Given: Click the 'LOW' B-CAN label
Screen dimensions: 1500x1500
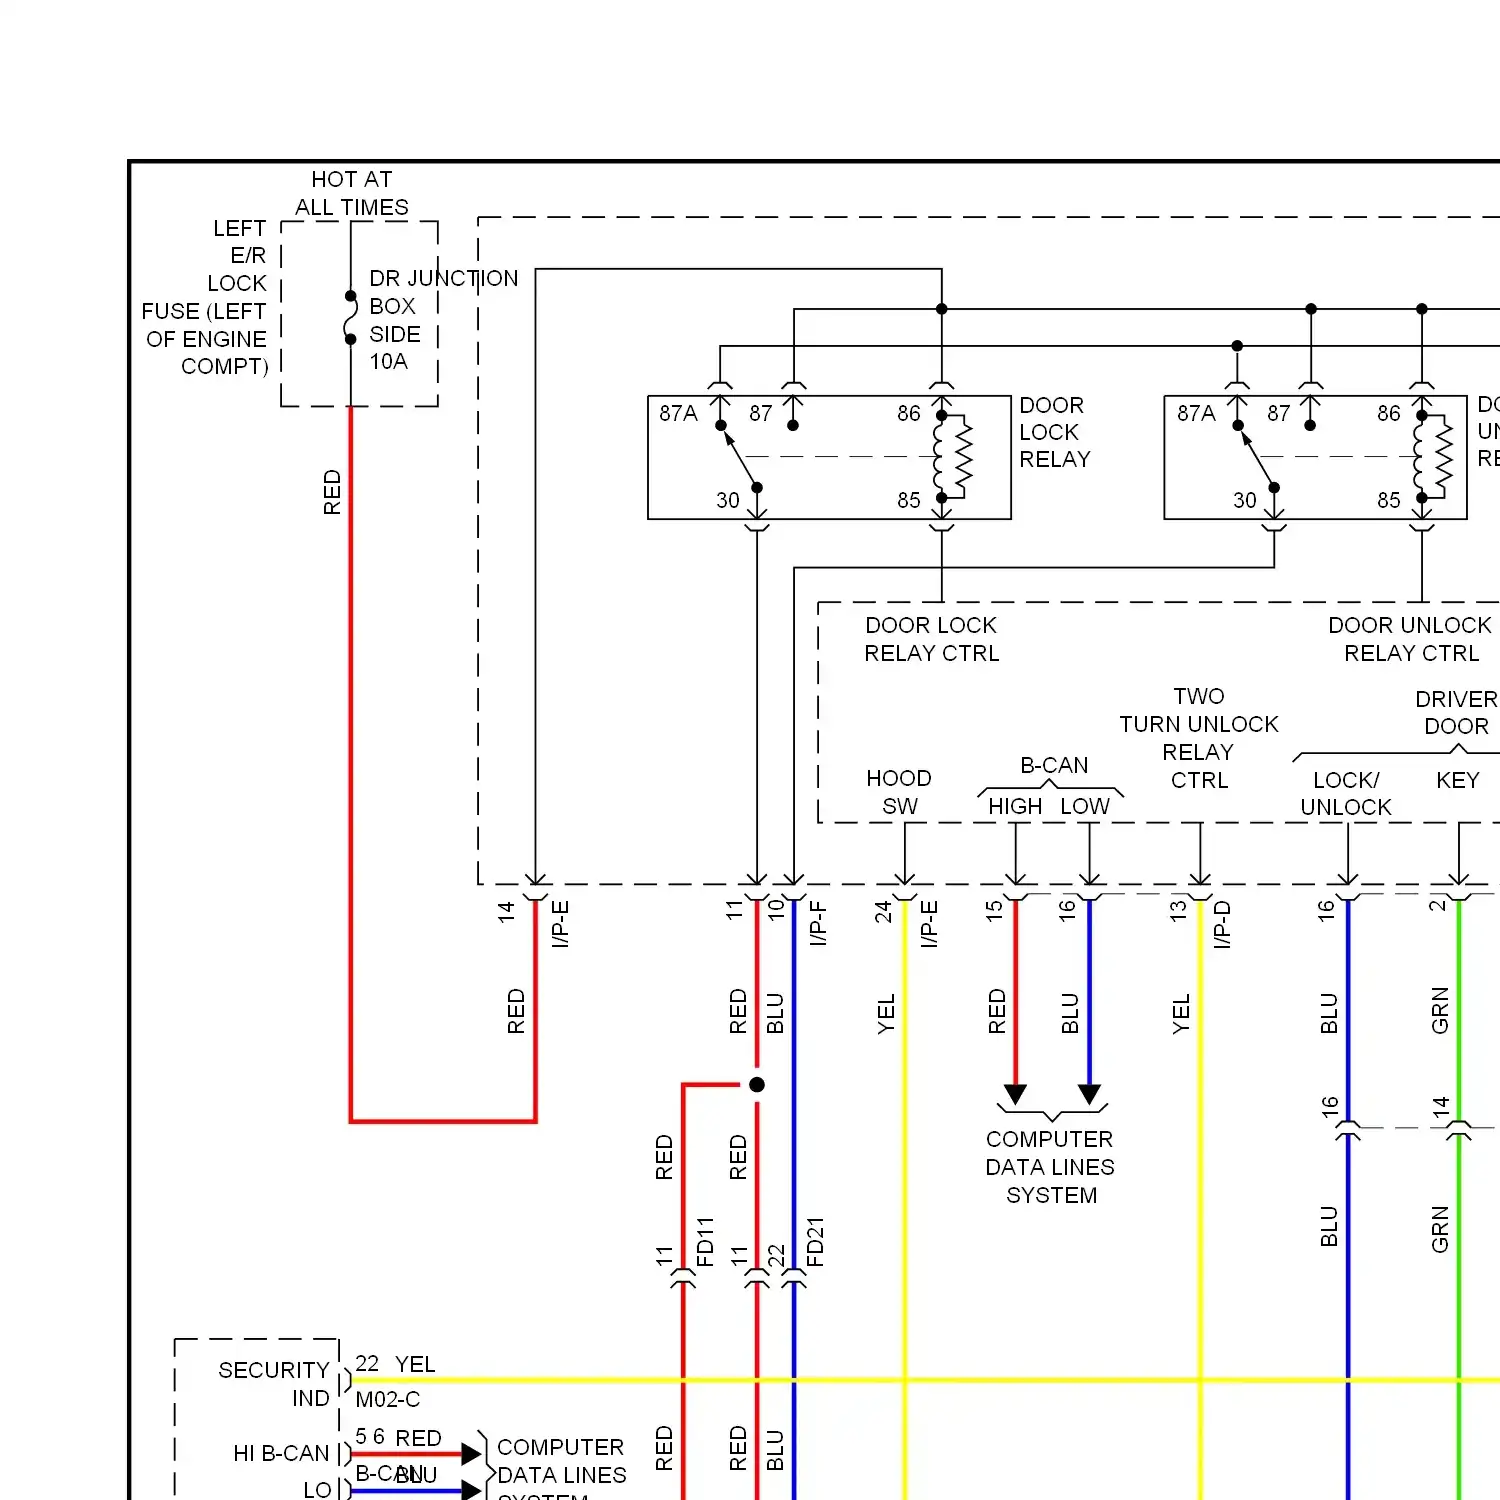Looking at the screenshot, I should point(1085,806).
